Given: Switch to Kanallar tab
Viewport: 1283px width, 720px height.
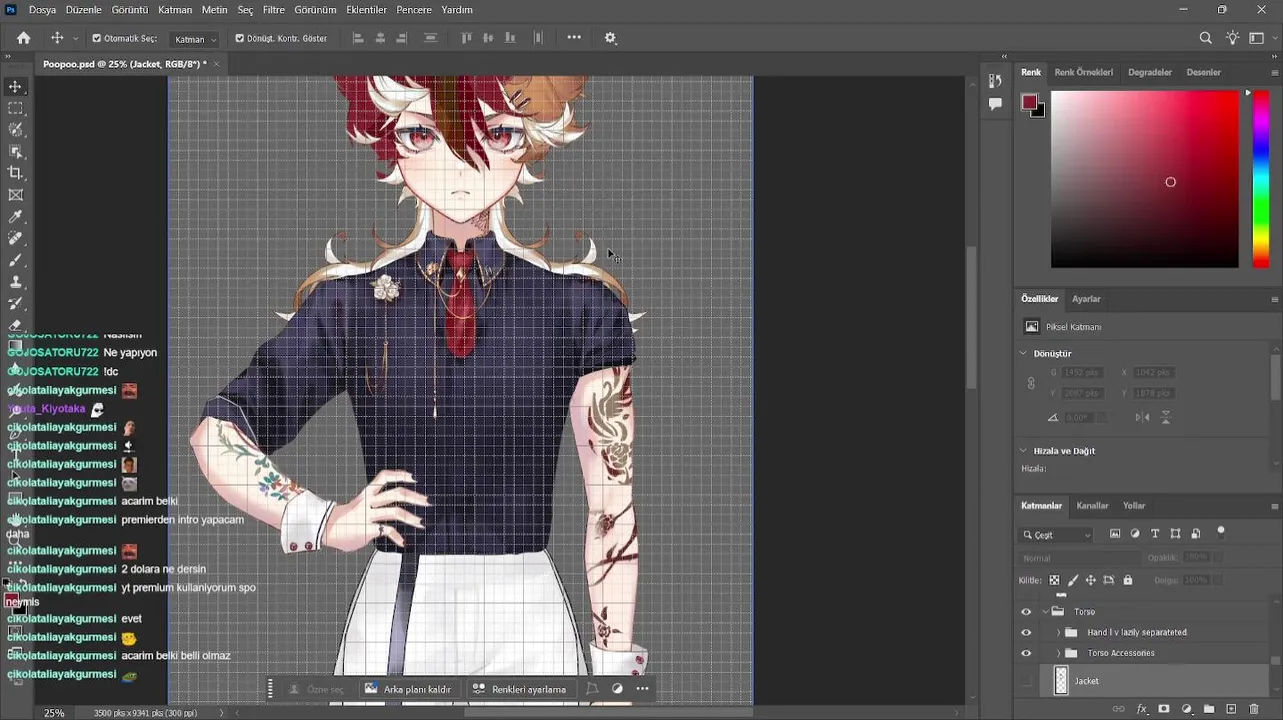Looking at the screenshot, I should click(1092, 506).
